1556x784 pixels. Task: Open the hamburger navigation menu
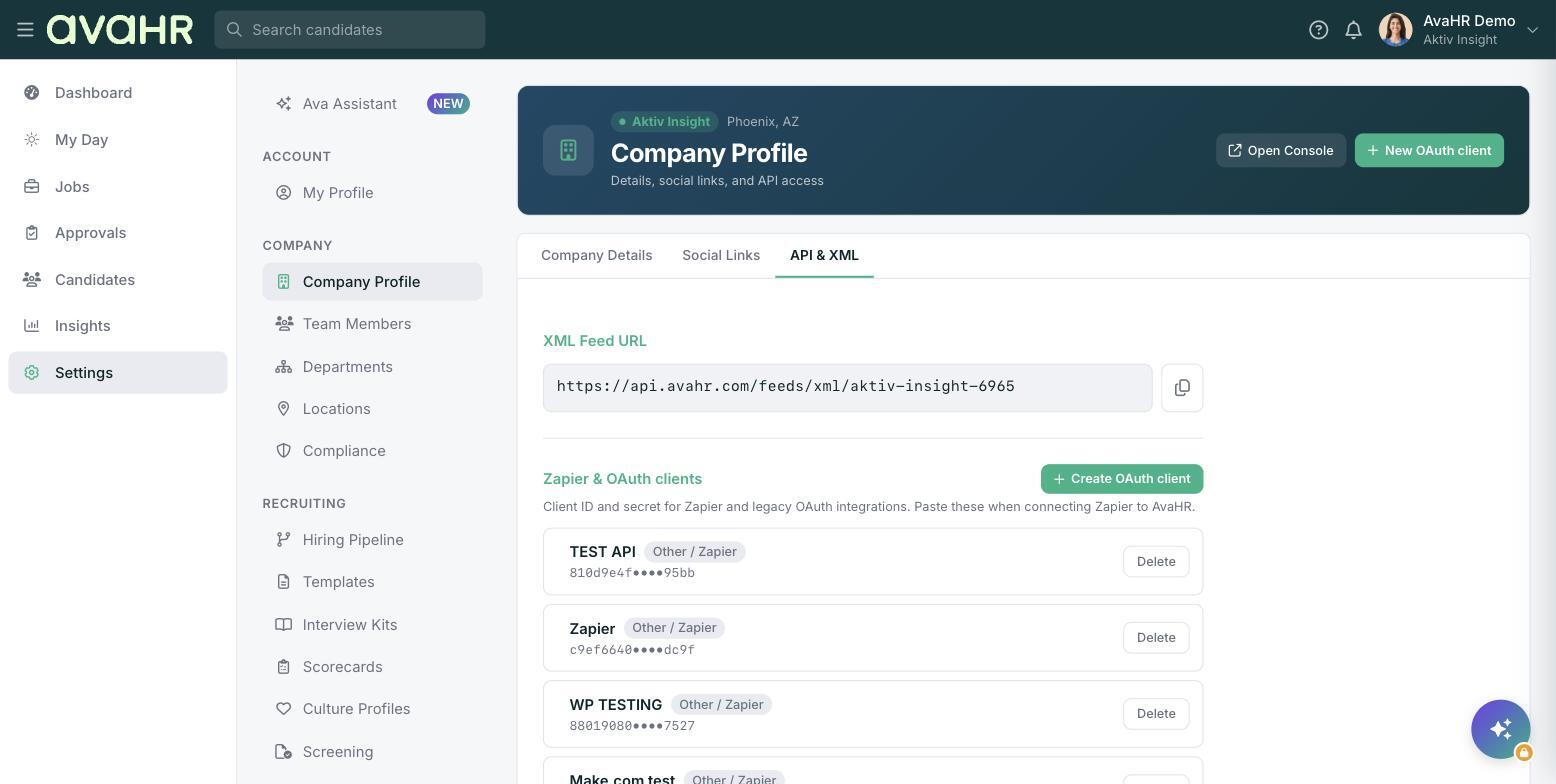point(25,30)
